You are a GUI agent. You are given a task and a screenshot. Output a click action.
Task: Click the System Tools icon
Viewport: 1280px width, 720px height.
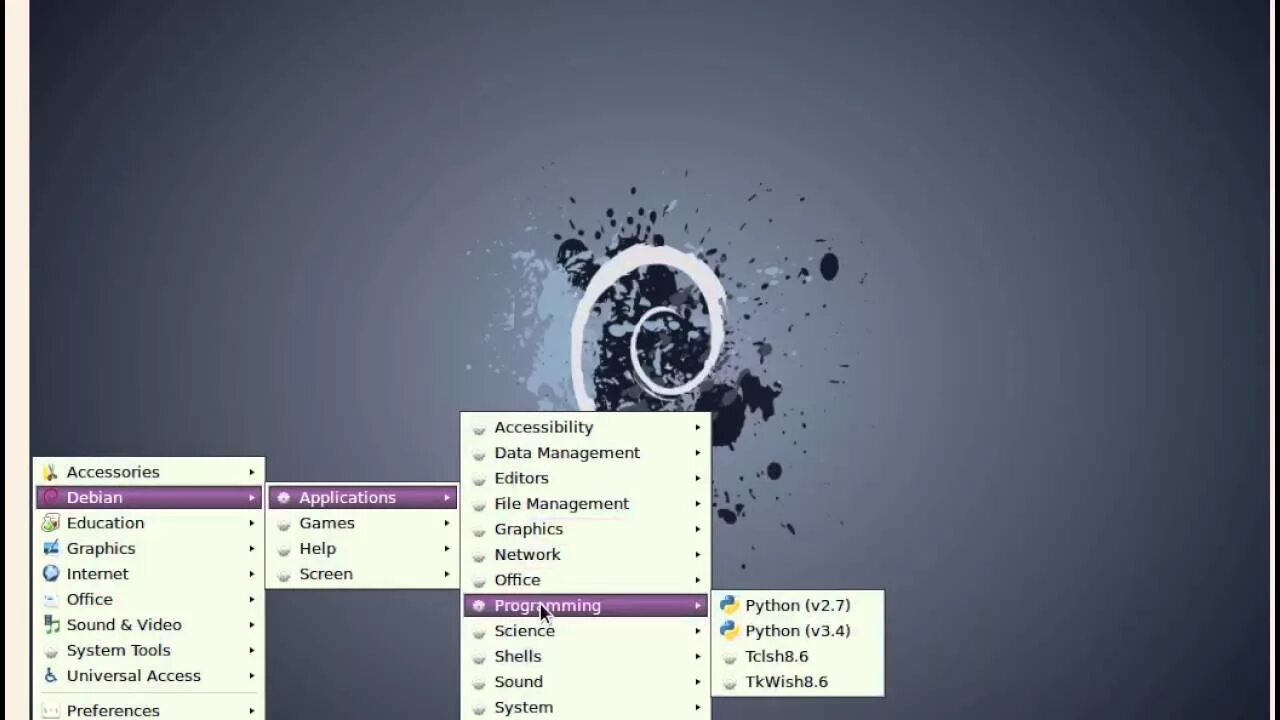coord(50,650)
